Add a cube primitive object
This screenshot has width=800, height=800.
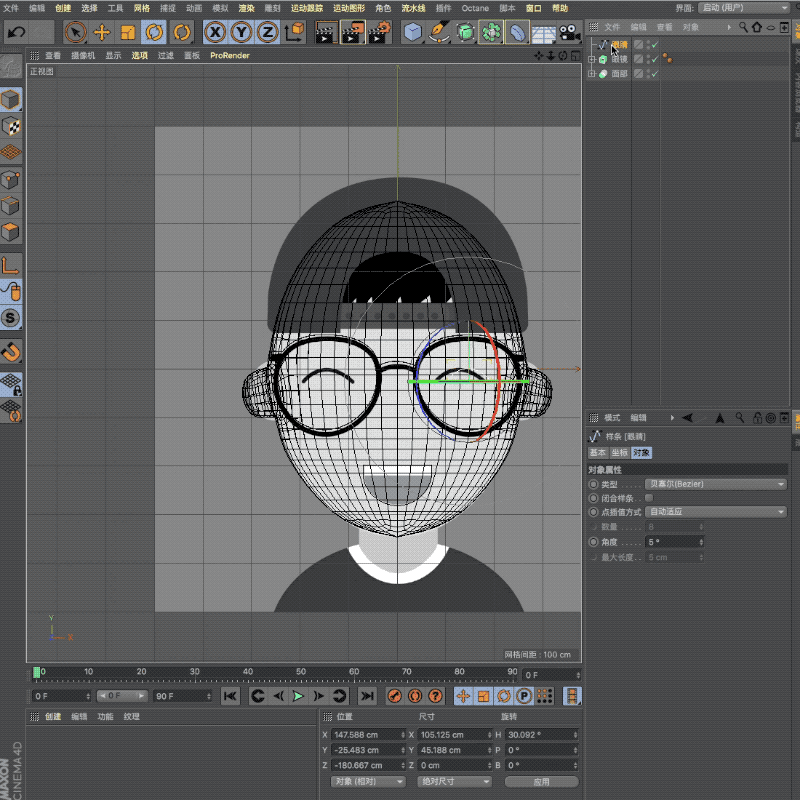click(413, 33)
